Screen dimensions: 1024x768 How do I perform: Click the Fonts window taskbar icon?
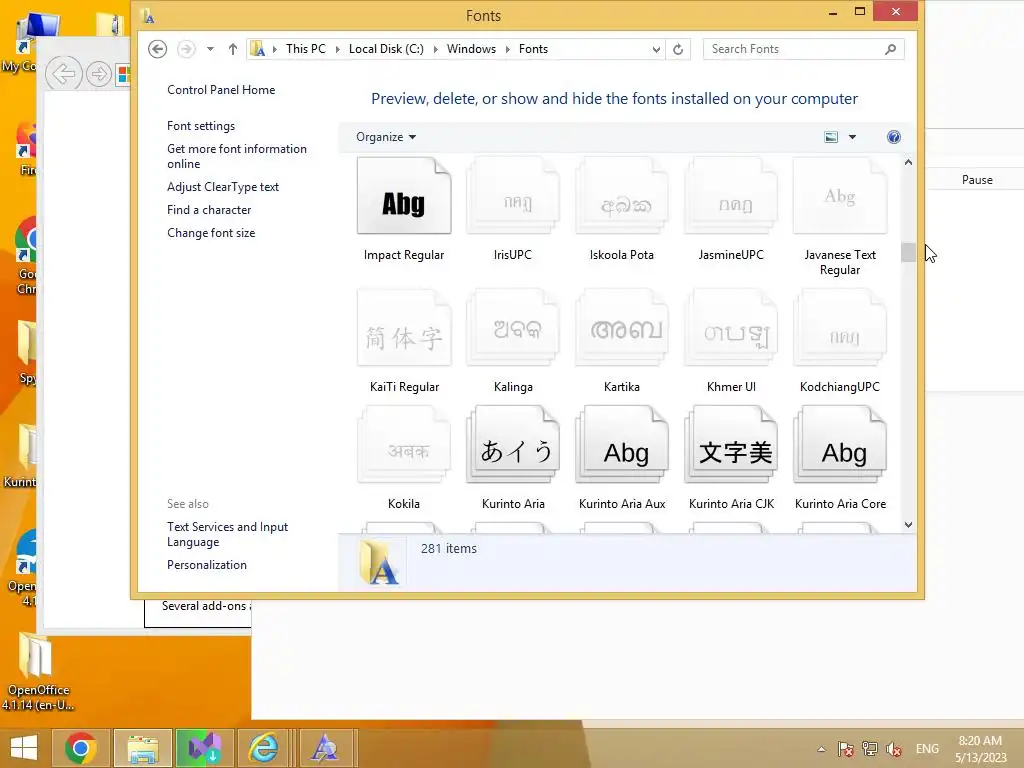[325, 748]
